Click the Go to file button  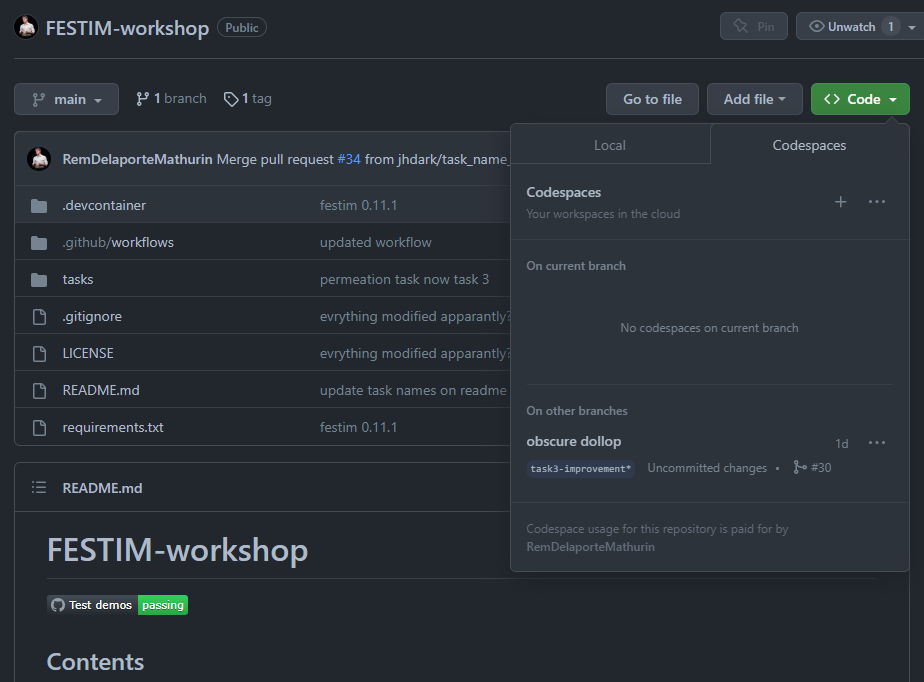pyautogui.click(x=652, y=99)
